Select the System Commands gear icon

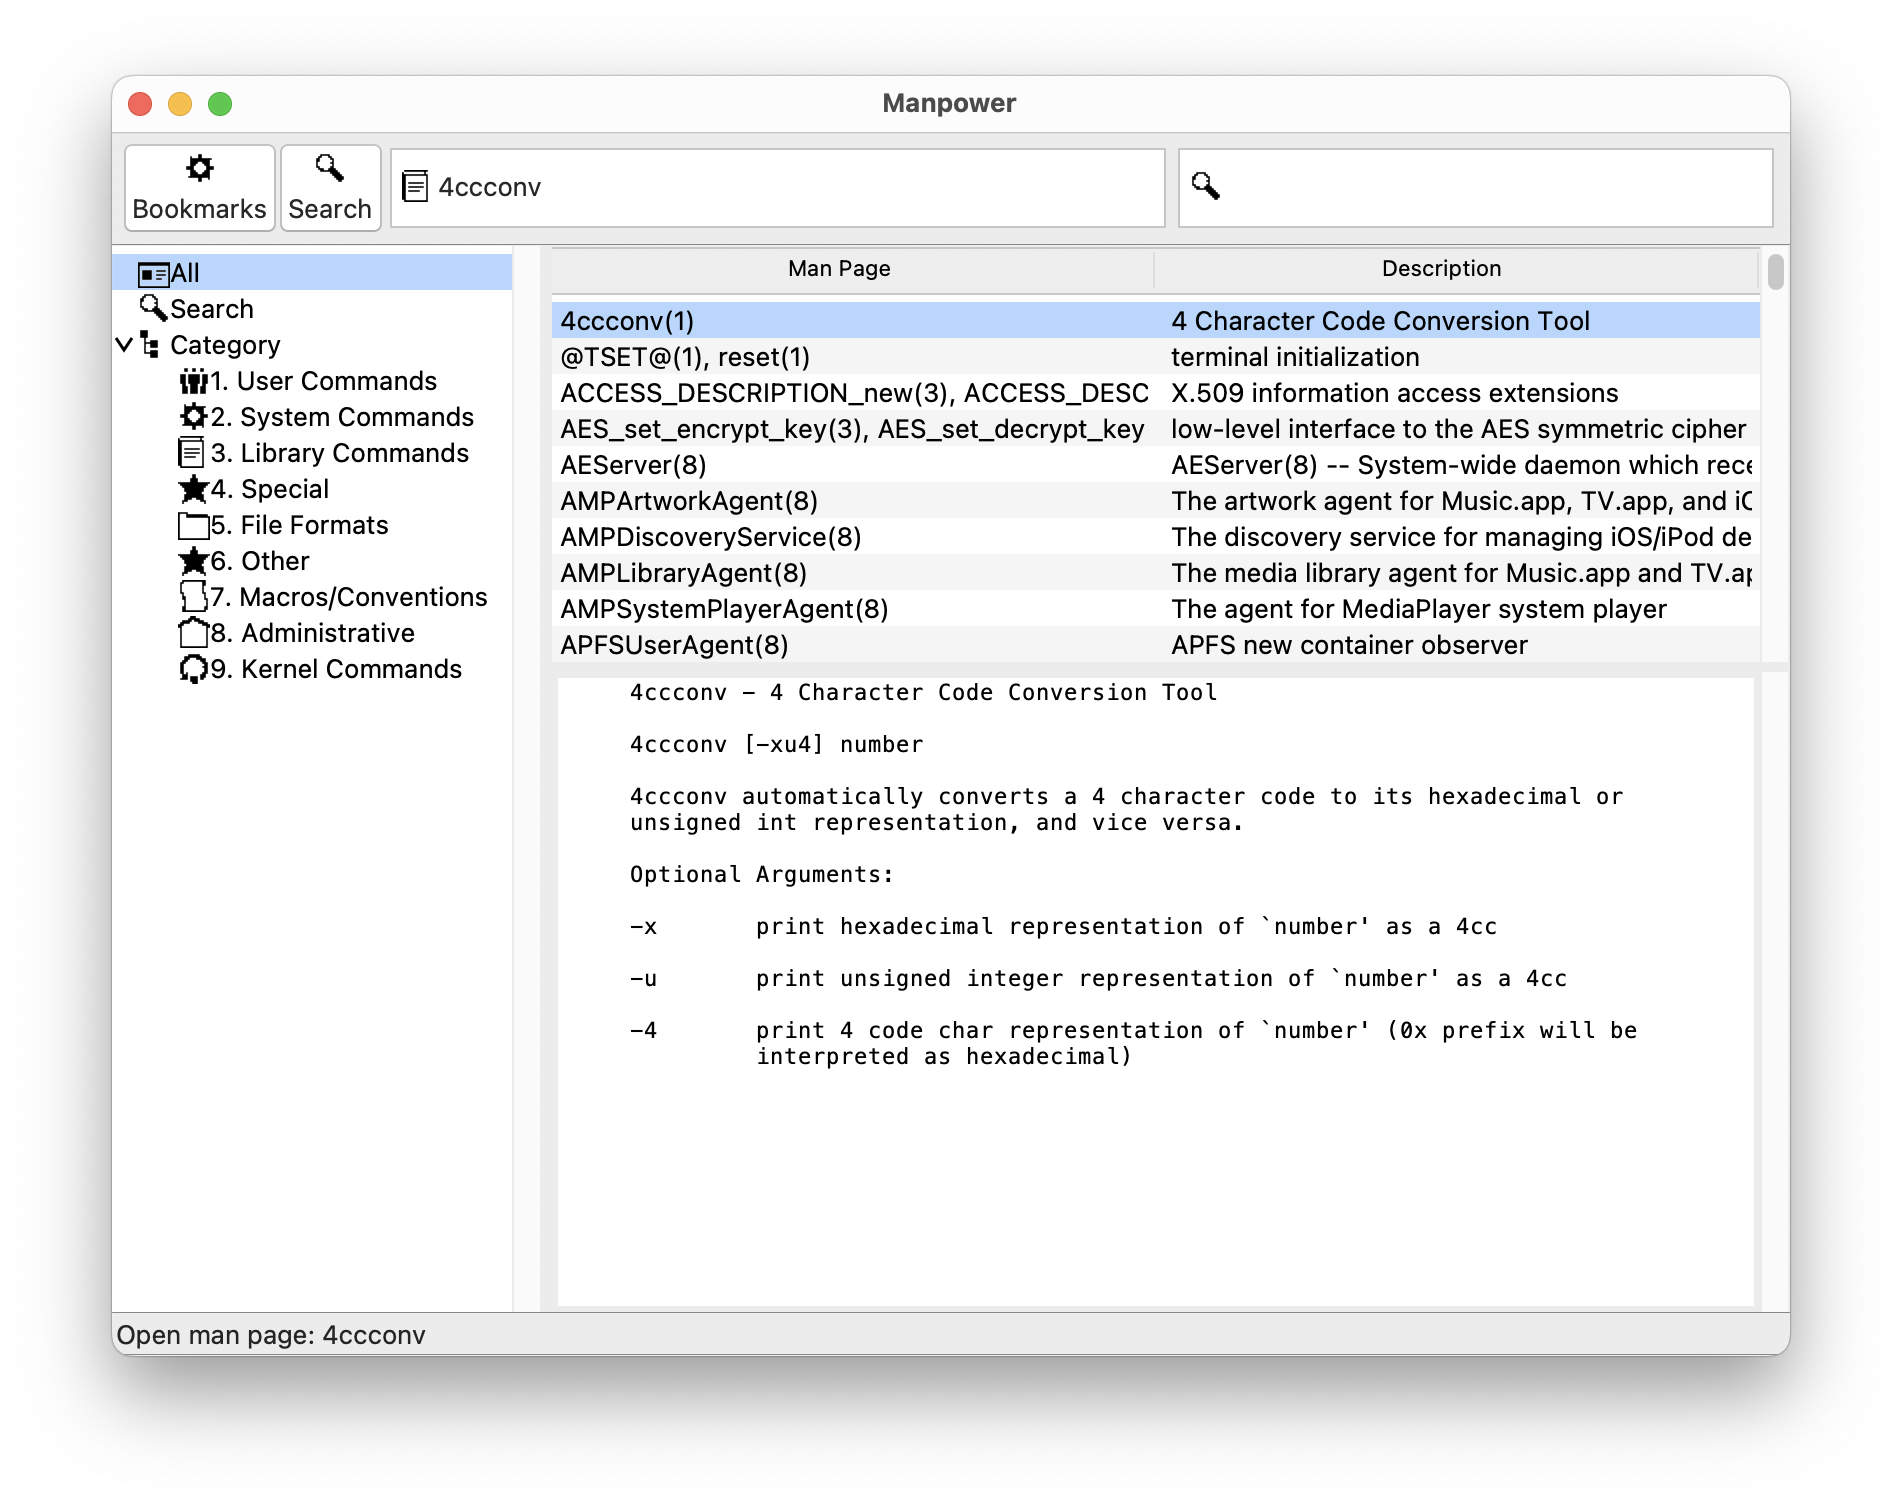tap(192, 417)
